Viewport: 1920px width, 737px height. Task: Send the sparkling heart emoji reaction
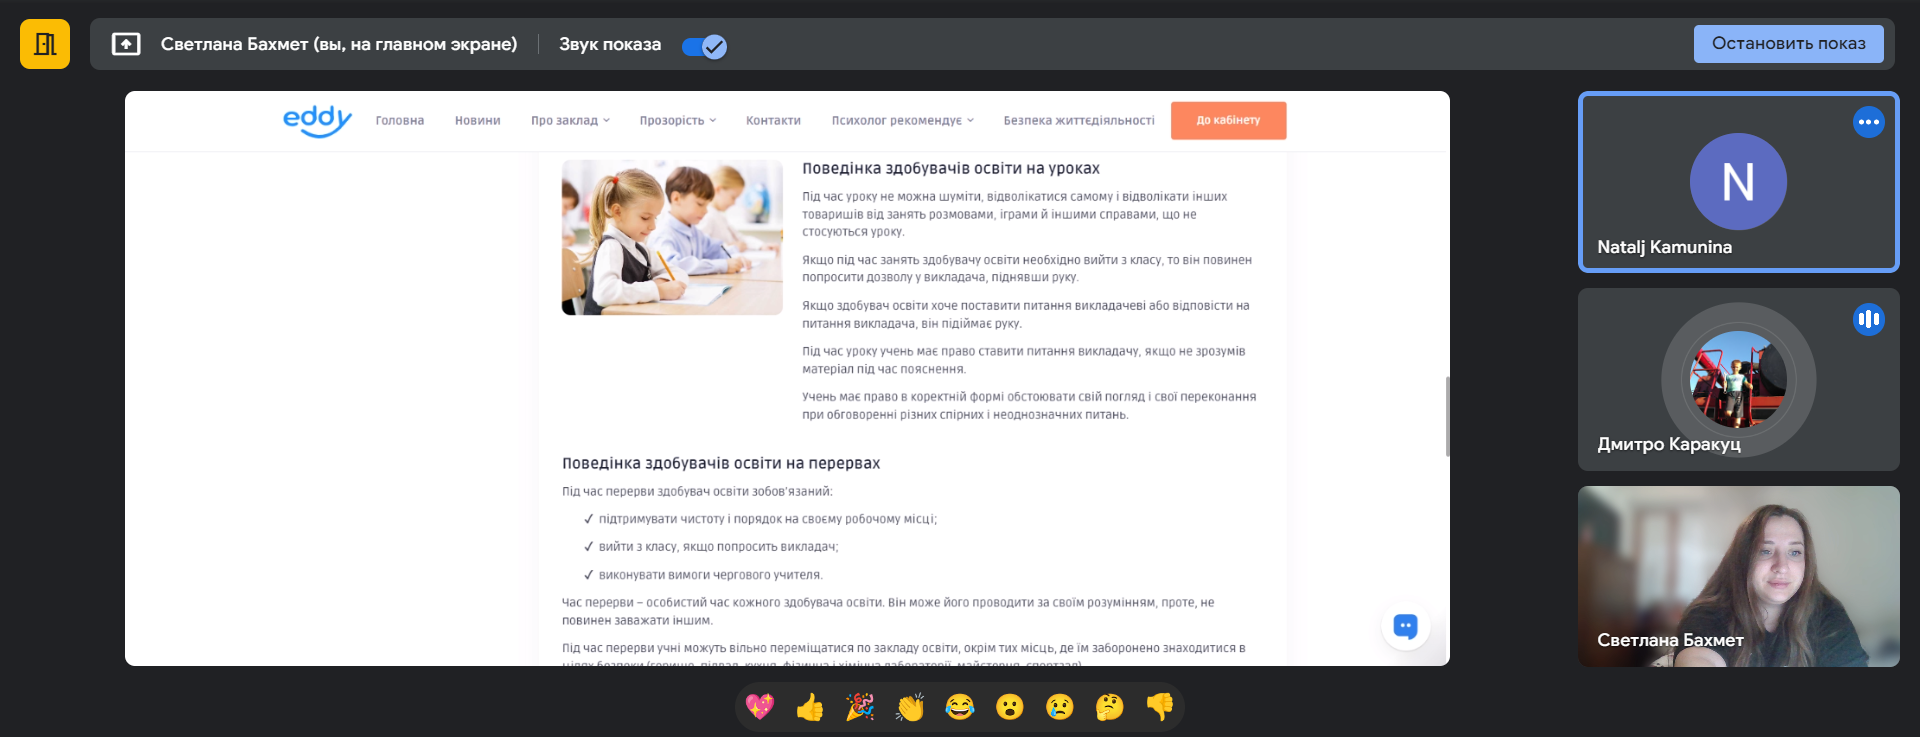(x=760, y=707)
